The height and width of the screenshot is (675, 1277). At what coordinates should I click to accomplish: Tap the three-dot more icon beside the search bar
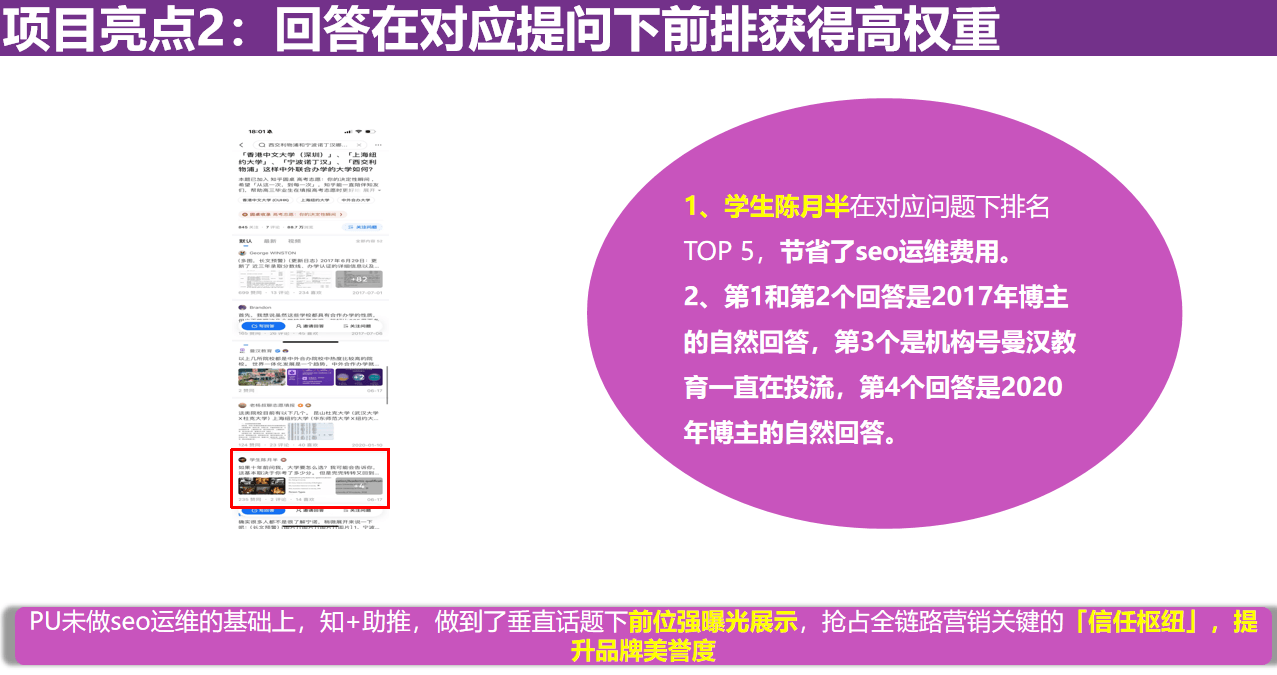tap(378, 145)
